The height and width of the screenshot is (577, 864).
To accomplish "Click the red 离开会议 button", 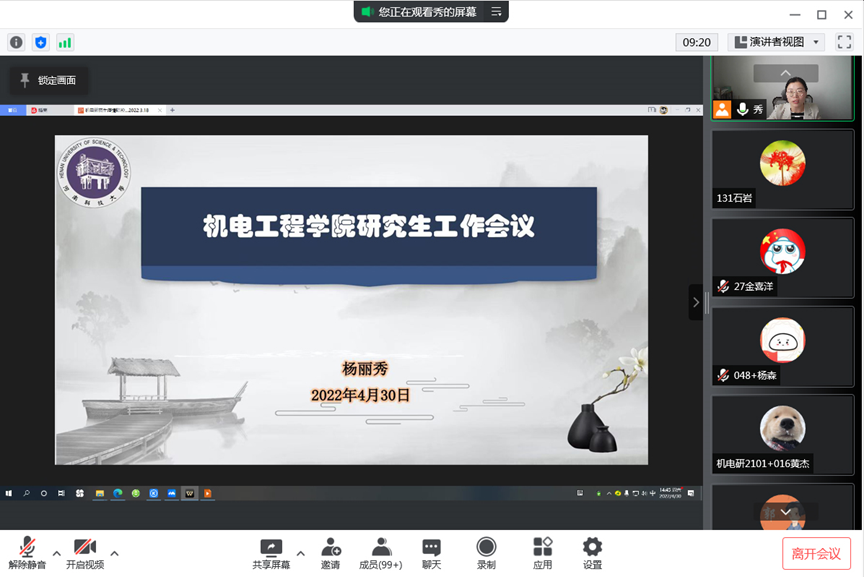I will click(816, 553).
